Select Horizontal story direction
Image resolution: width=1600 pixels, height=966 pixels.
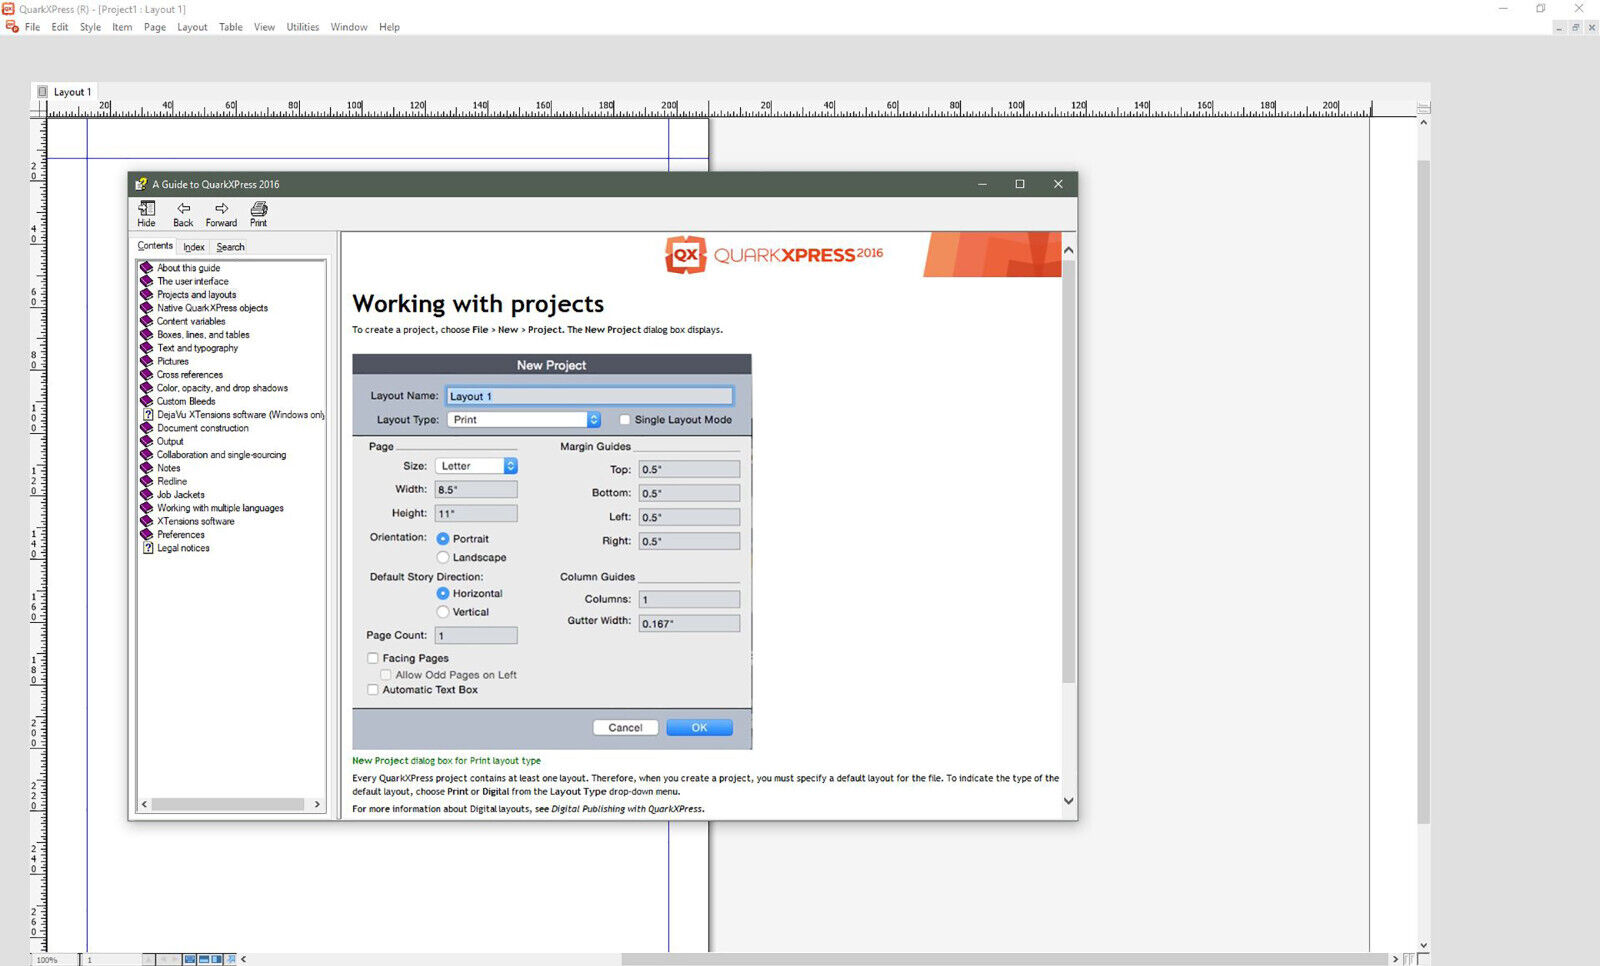pos(443,593)
